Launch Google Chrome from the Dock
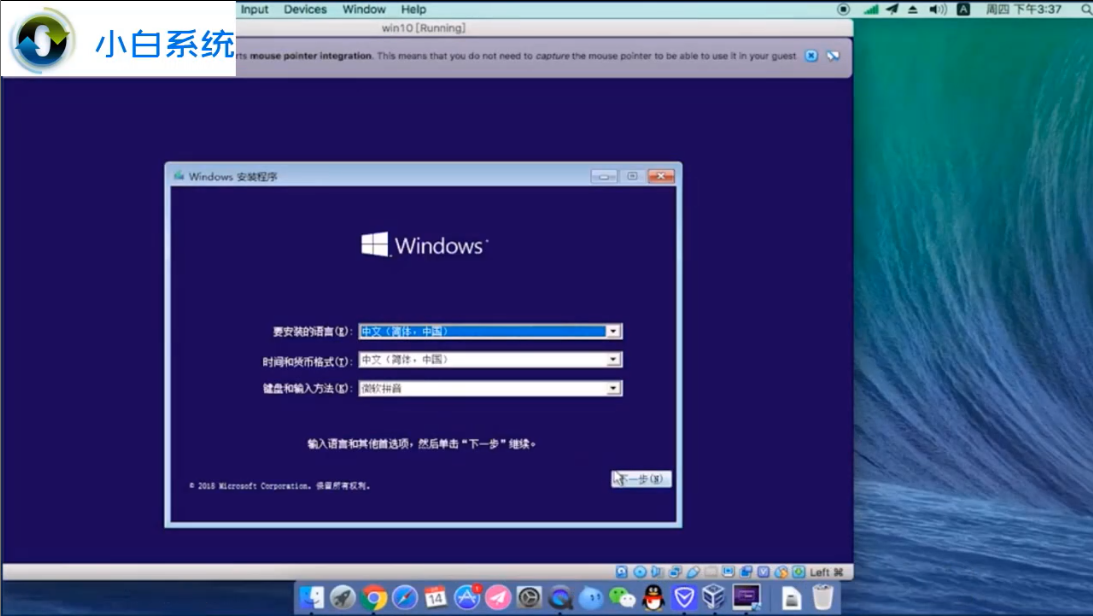This screenshot has width=1093, height=616. (375, 598)
